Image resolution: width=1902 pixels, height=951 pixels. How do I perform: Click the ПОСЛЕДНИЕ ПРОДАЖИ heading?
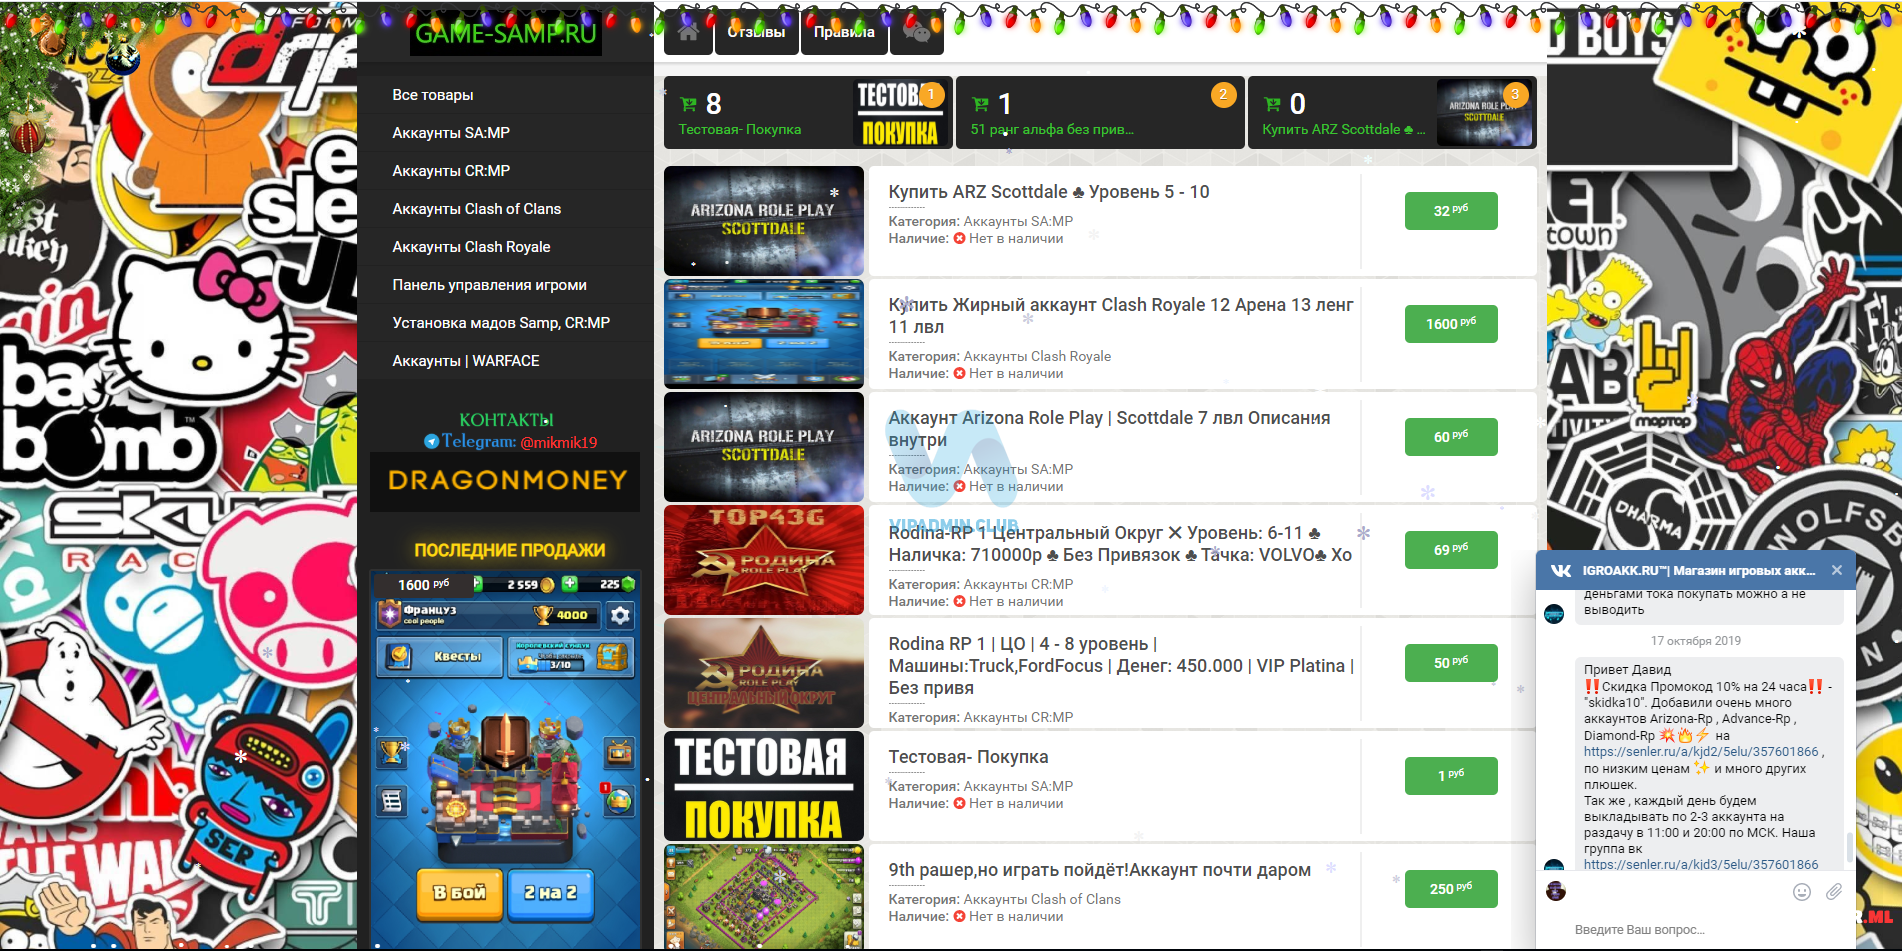pos(510,550)
